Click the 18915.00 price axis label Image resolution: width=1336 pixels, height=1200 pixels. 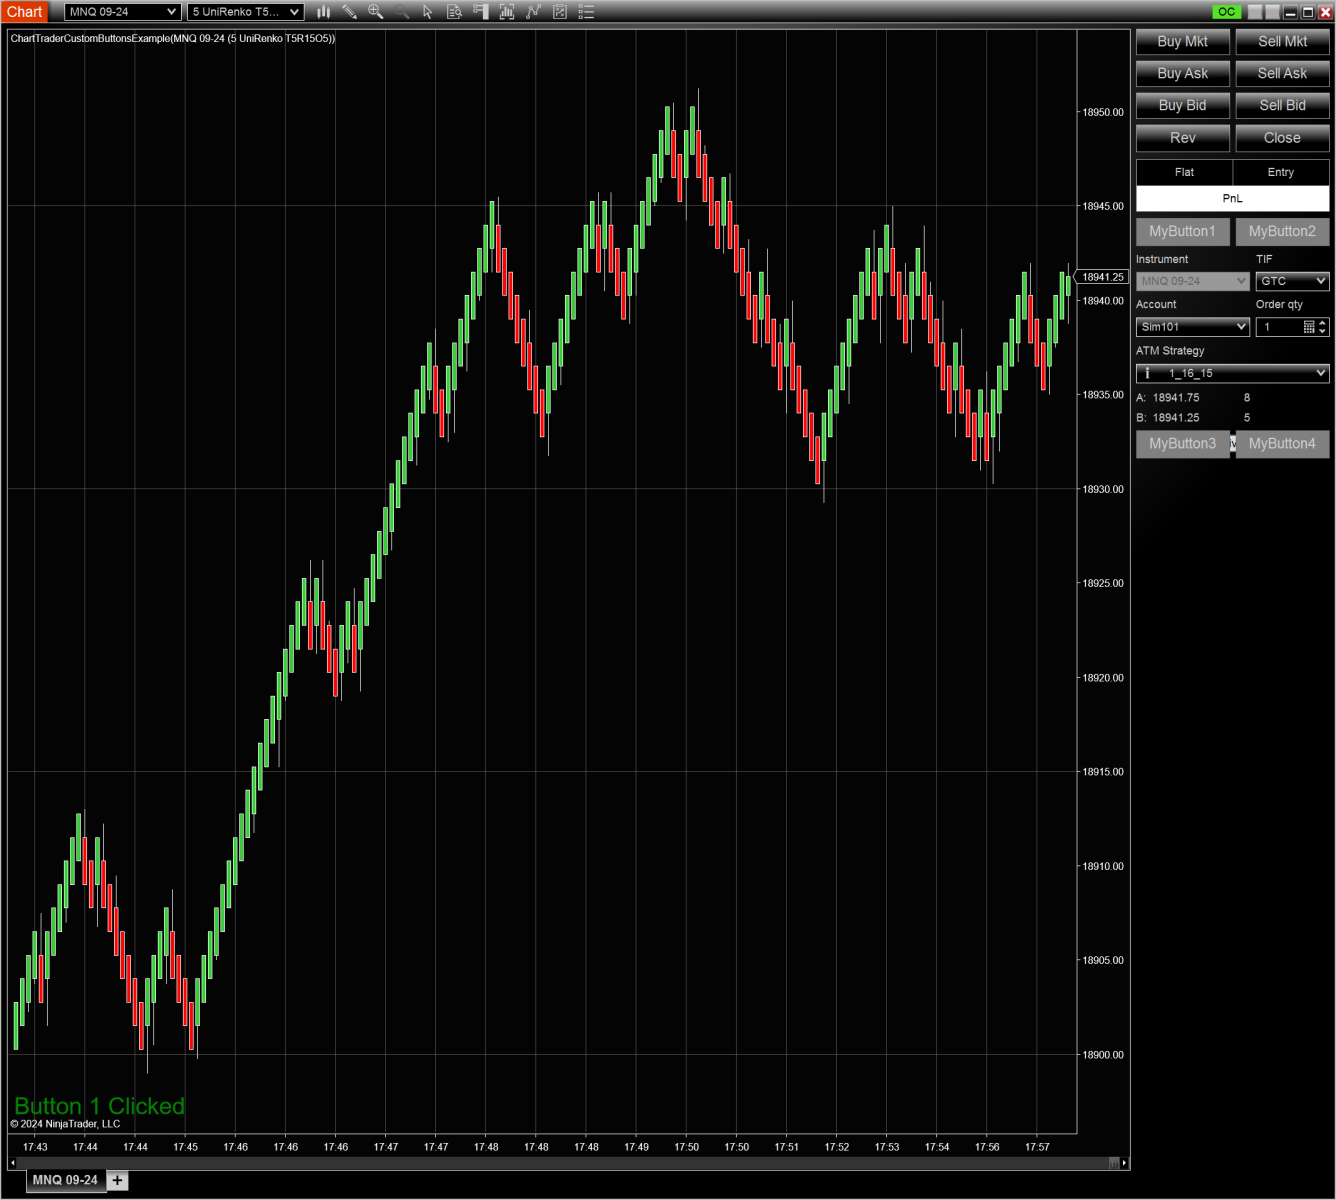[x=1103, y=772]
